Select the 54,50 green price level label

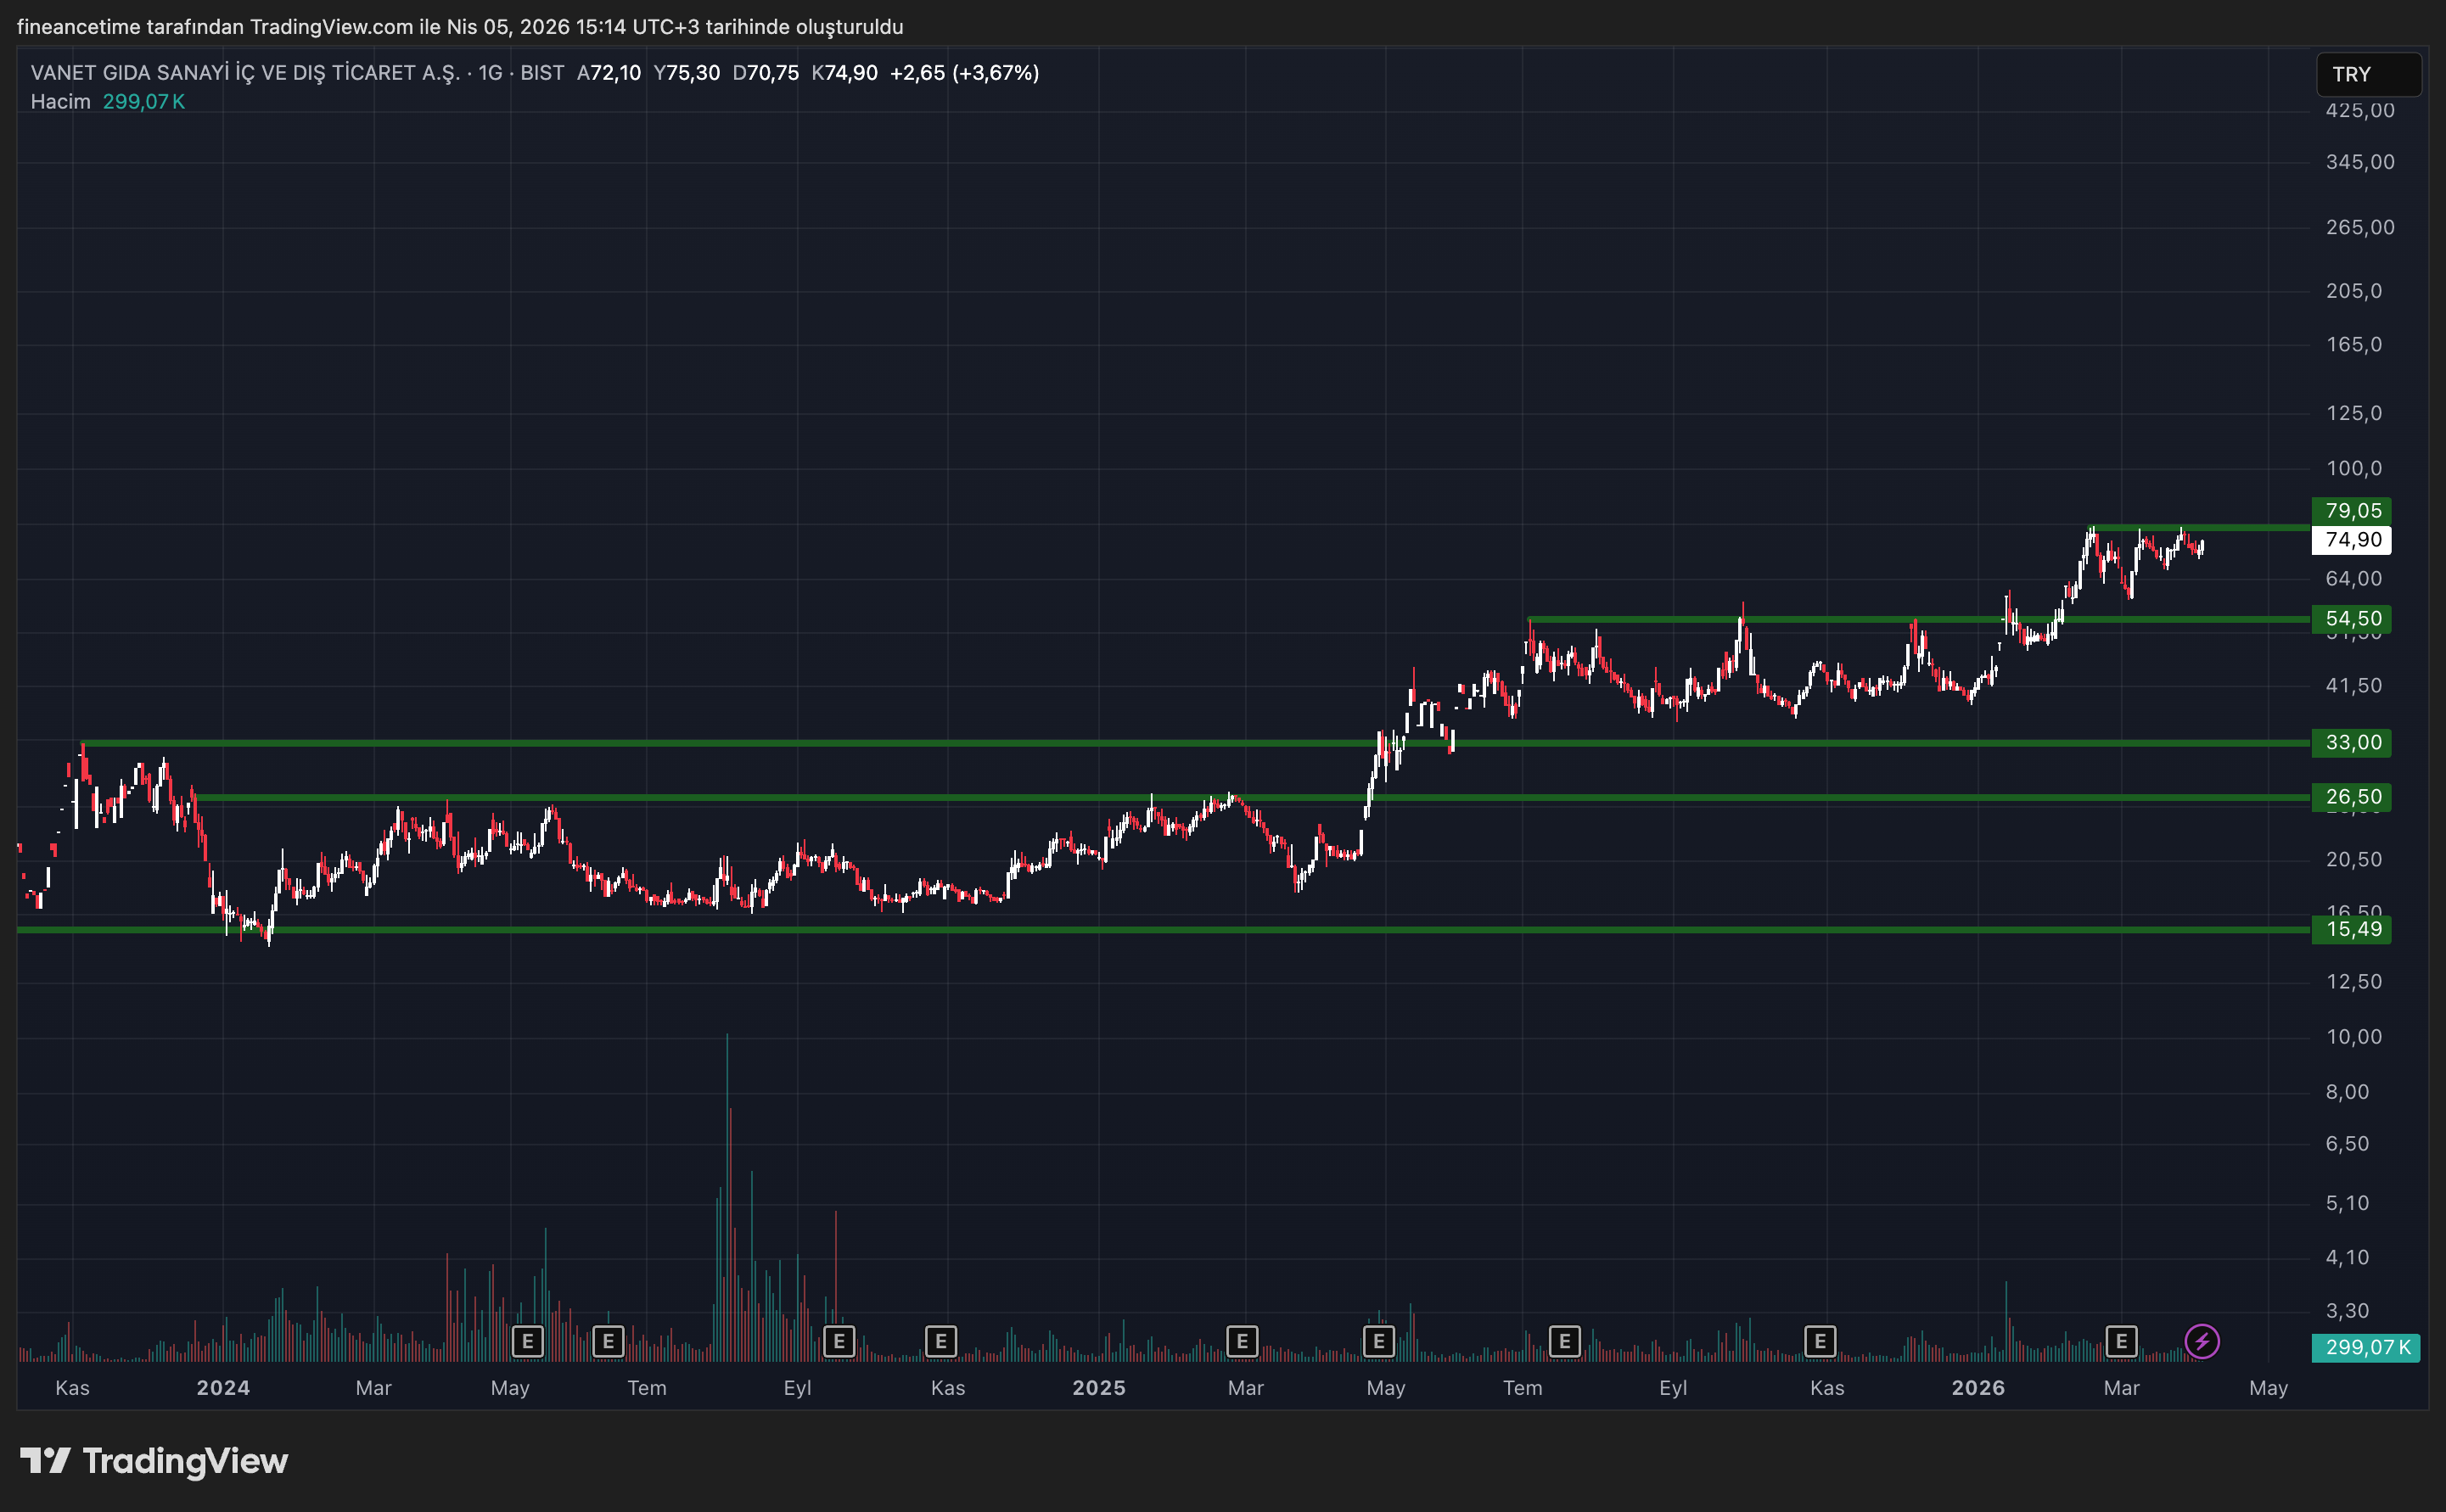click(2352, 619)
